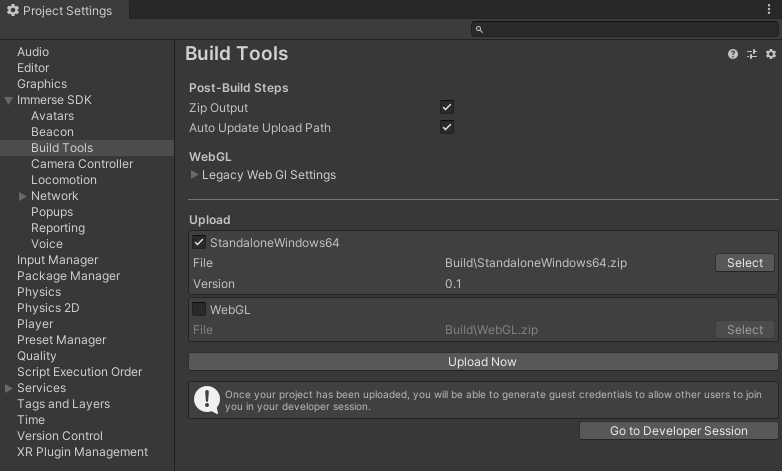This screenshot has width=782, height=471.
Task: Open Audio settings category
Action: point(33,52)
